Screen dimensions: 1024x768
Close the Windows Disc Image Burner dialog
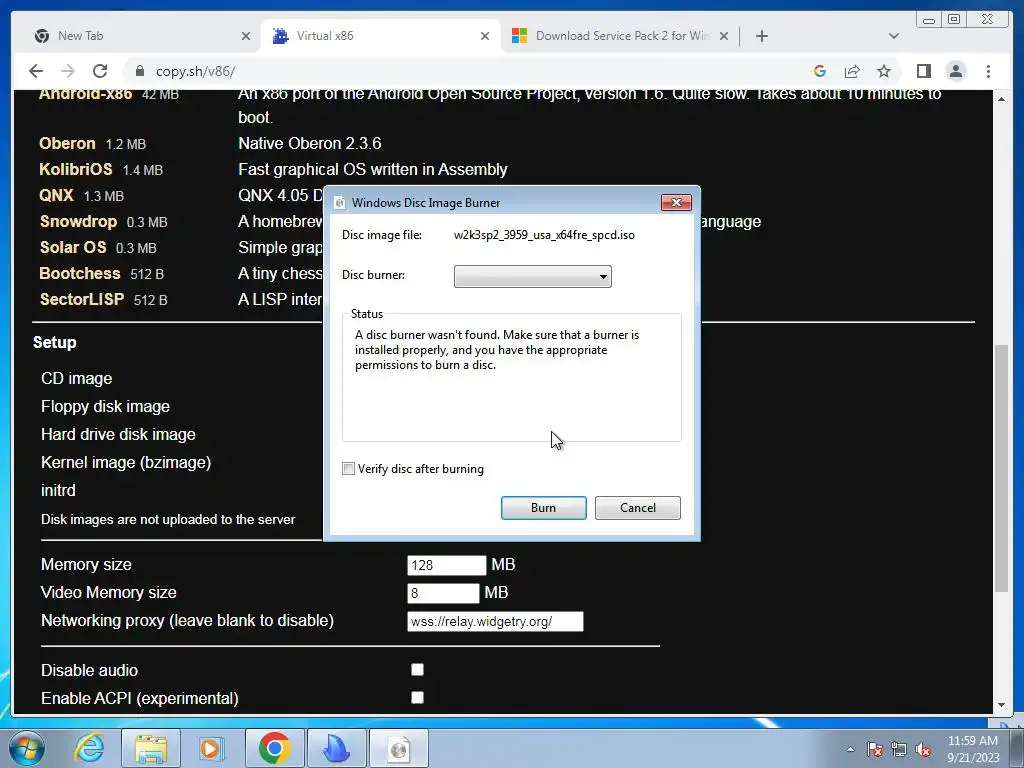(x=676, y=202)
